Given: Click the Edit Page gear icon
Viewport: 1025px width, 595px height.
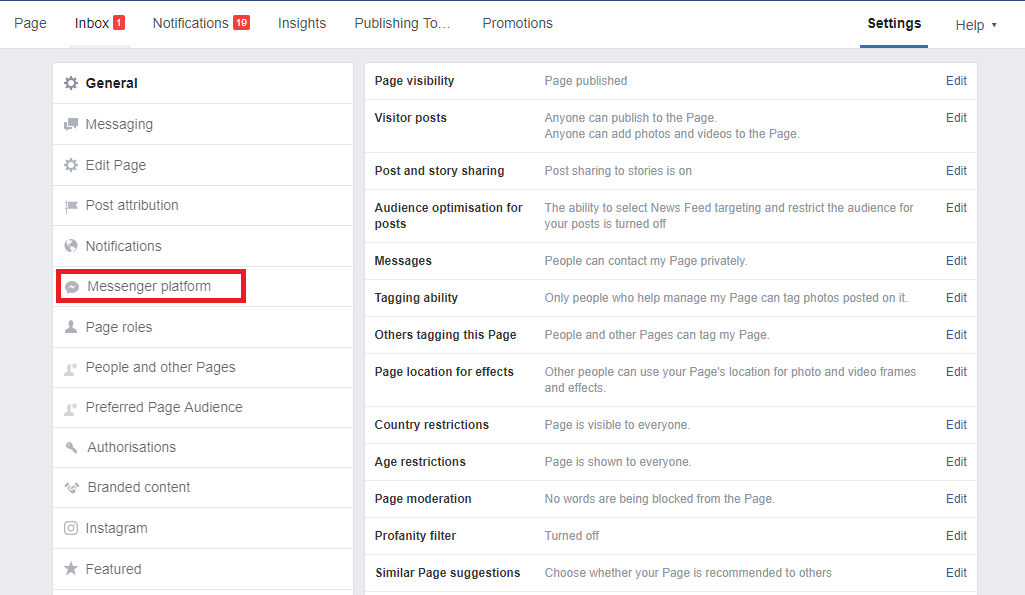Looking at the screenshot, I should click(x=71, y=165).
